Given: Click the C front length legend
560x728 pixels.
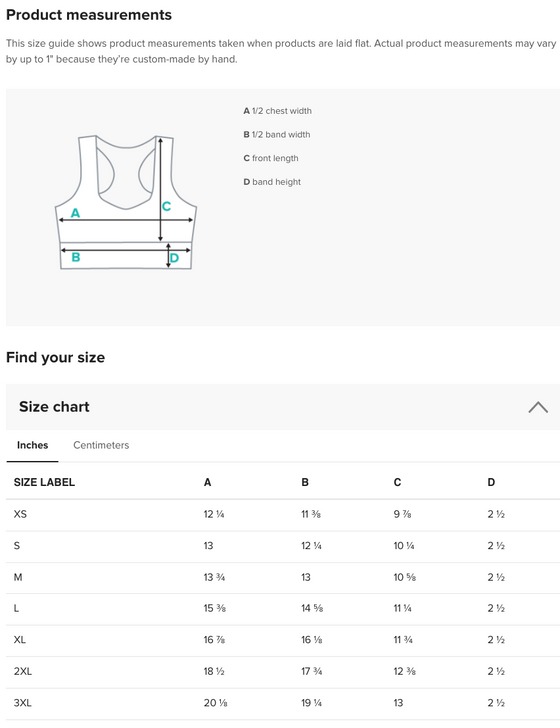Looking at the screenshot, I should [x=271, y=158].
